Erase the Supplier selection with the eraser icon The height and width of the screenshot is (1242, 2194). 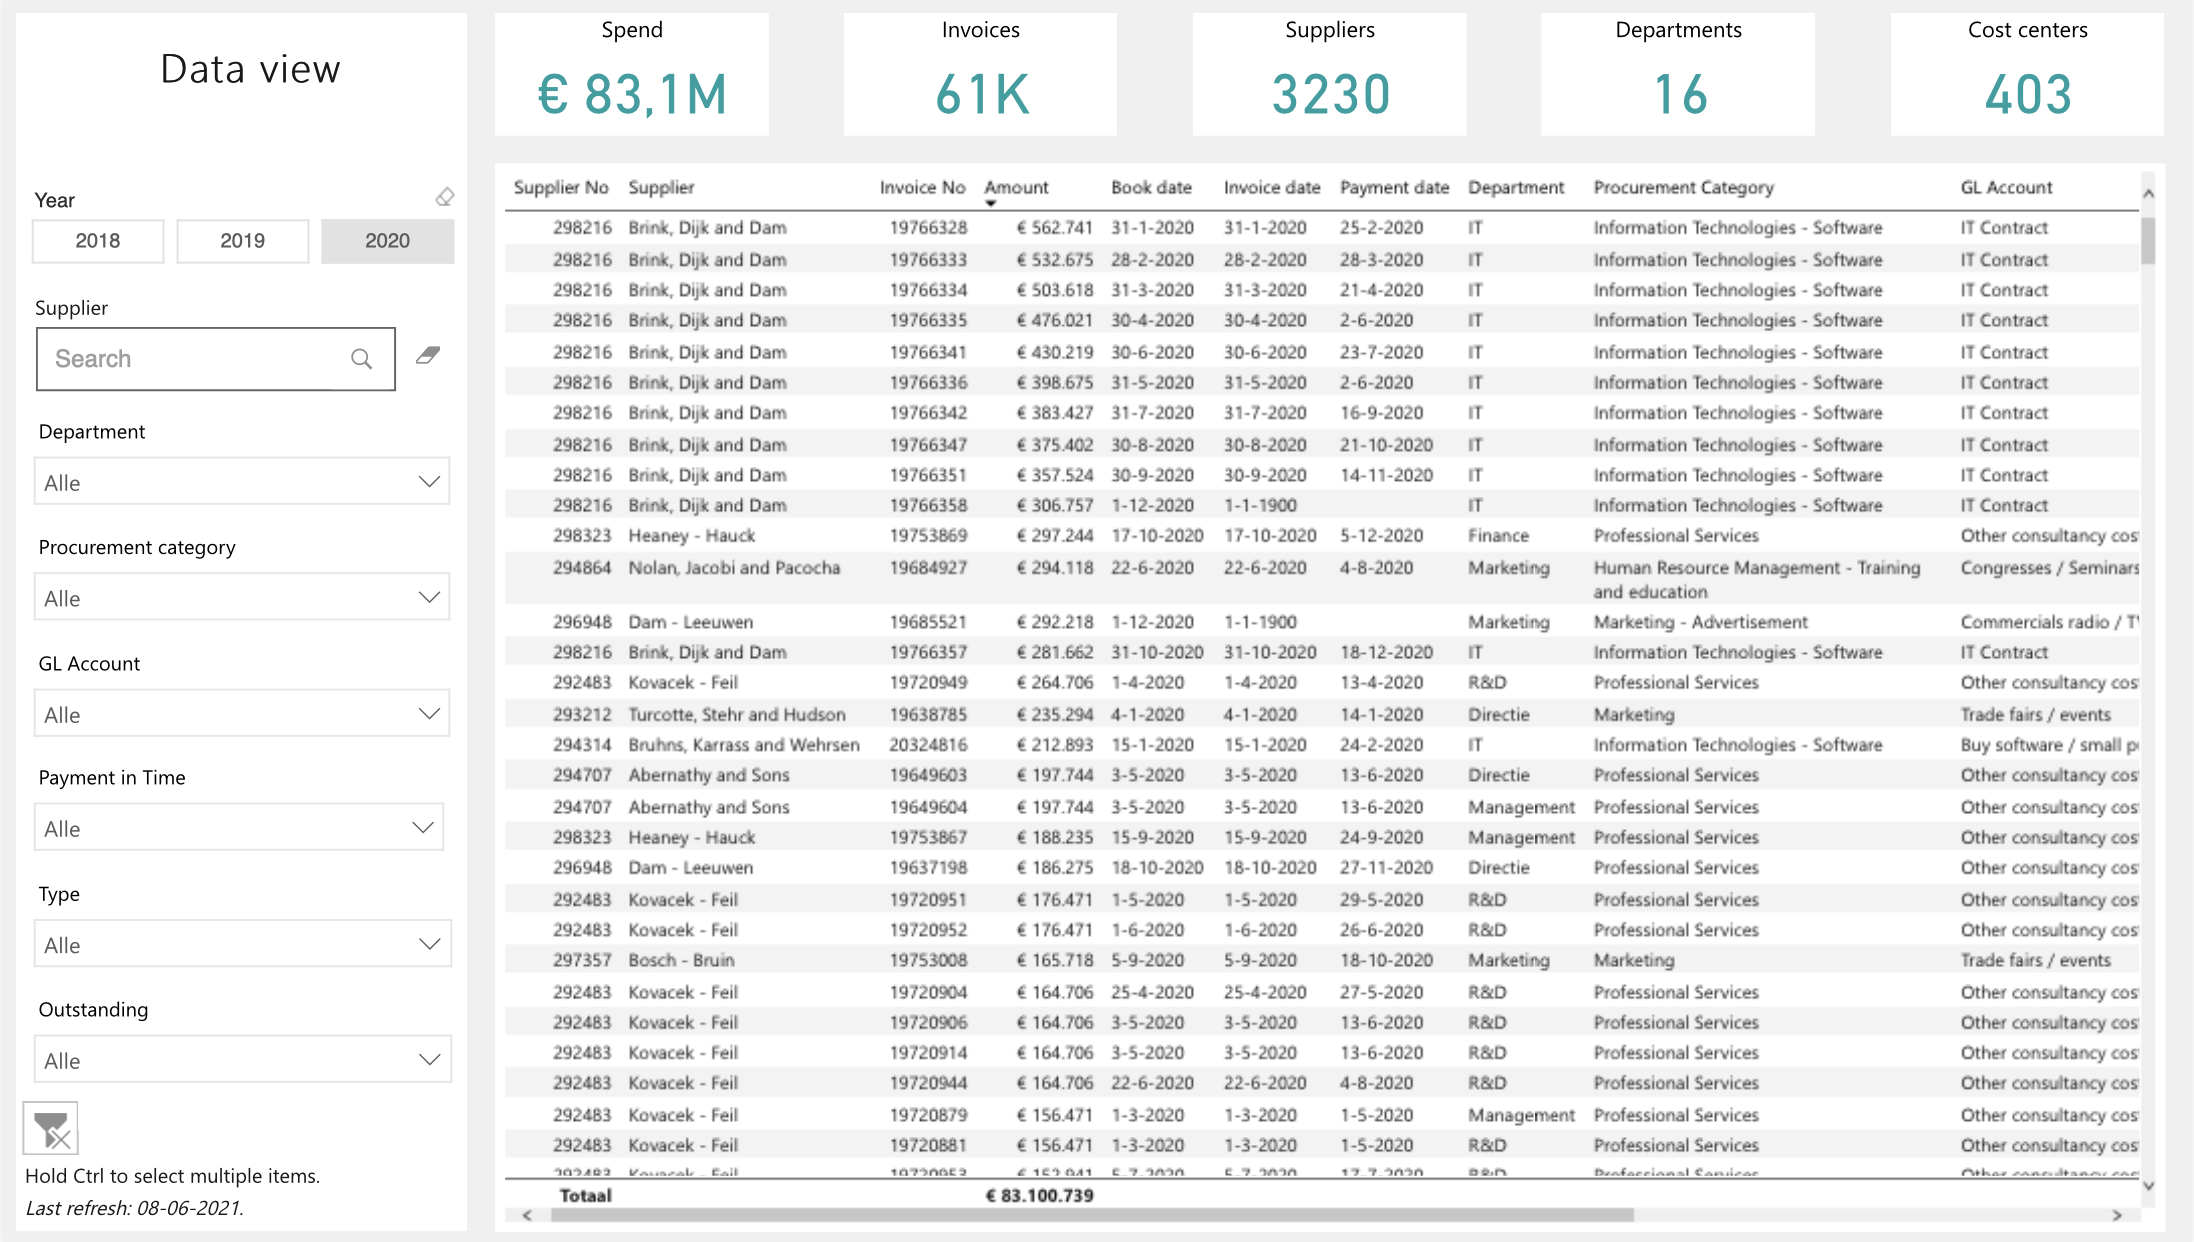point(427,356)
